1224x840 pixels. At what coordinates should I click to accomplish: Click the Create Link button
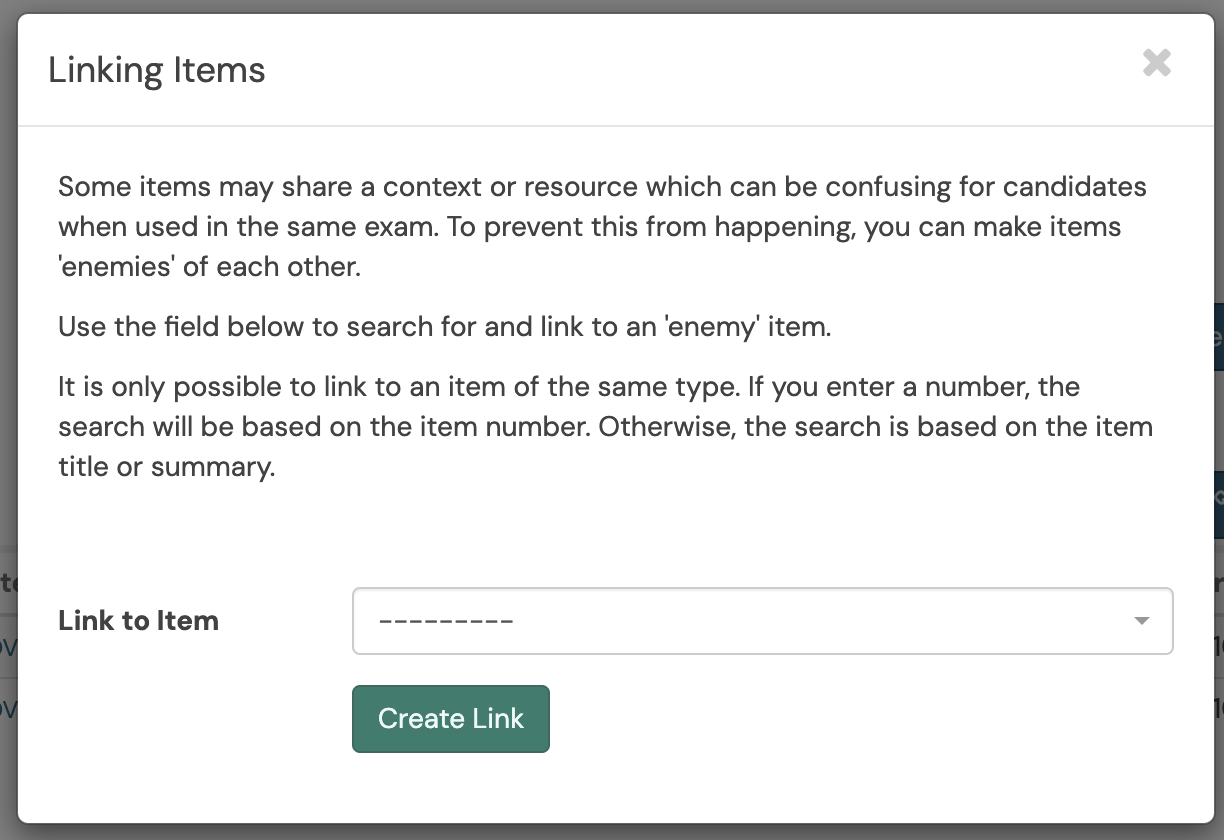pos(450,718)
